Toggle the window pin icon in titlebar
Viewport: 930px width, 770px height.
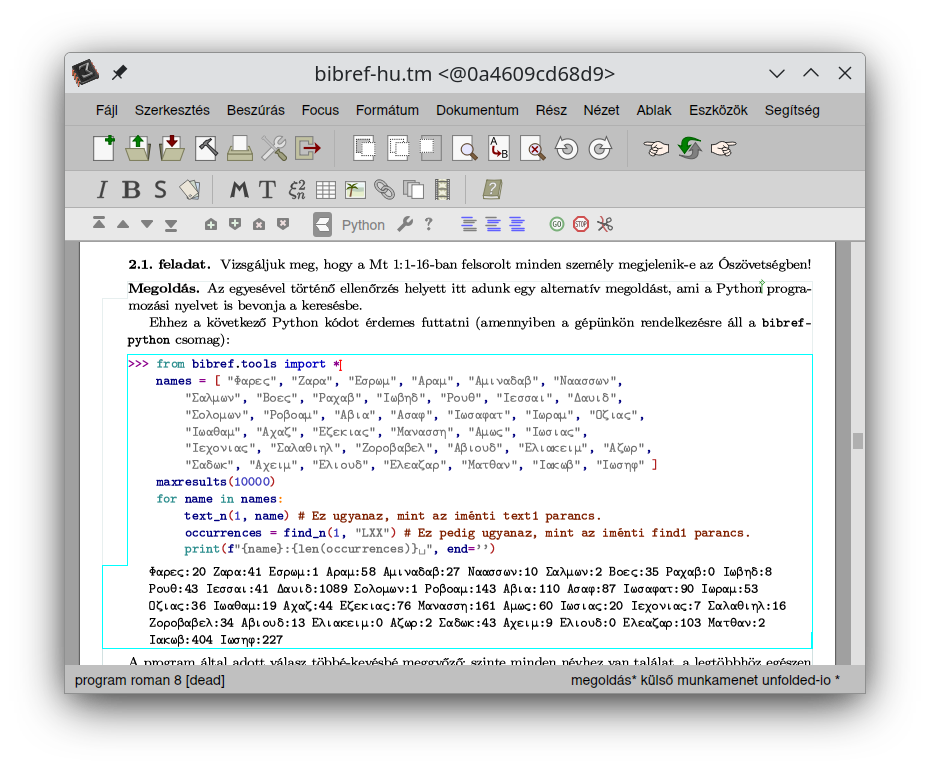tap(120, 73)
